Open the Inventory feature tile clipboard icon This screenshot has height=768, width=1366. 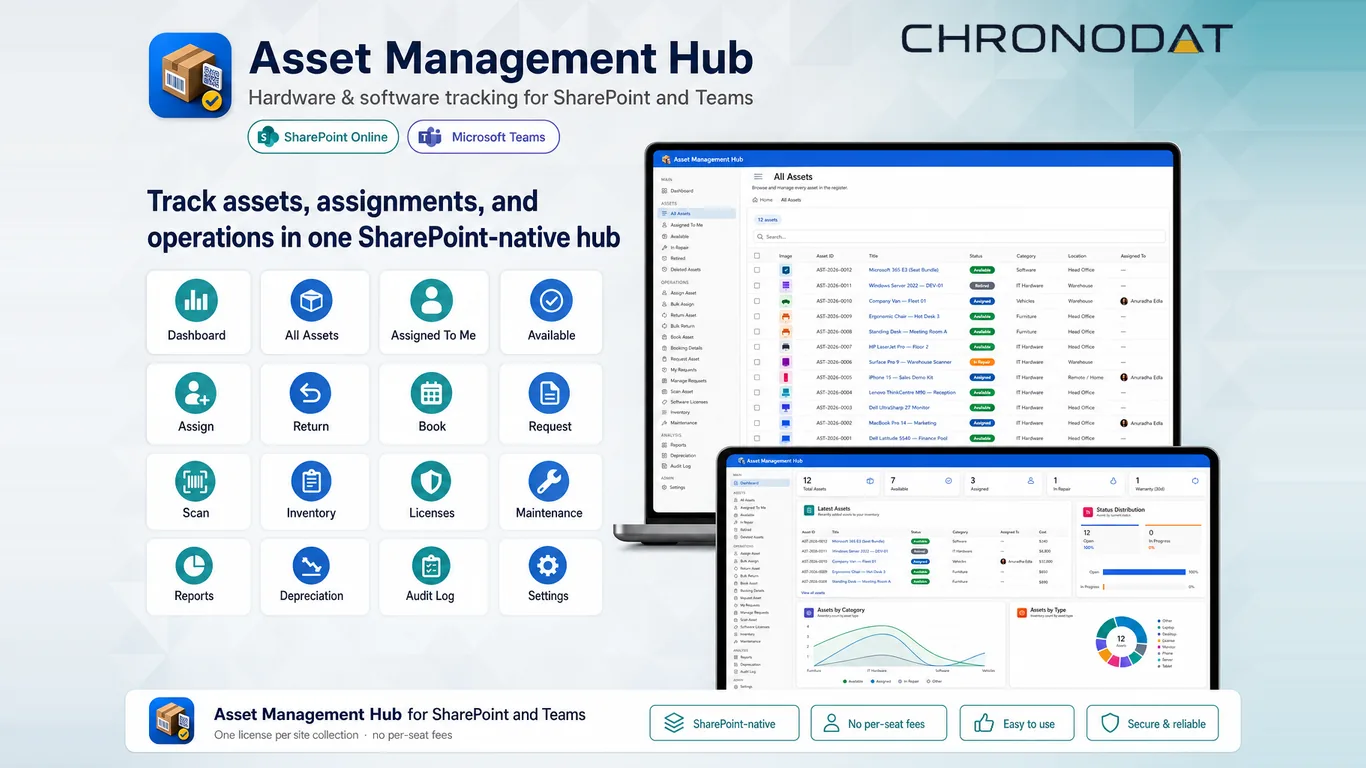click(x=311, y=482)
